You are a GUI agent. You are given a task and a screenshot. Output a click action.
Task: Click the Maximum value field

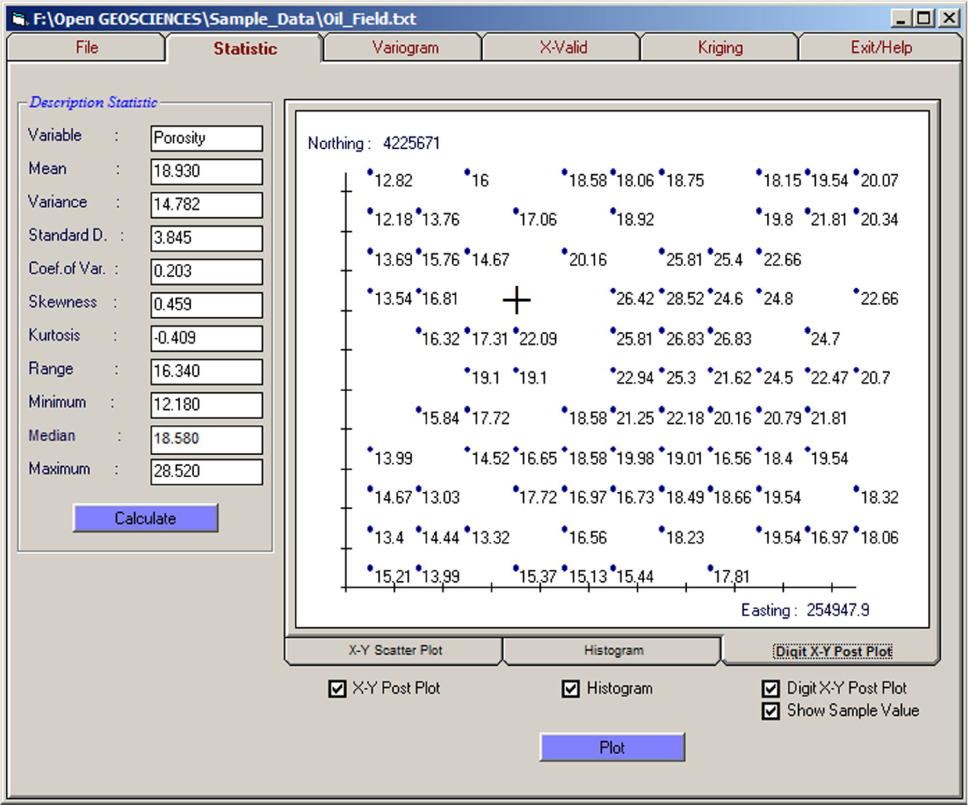(x=206, y=471)
